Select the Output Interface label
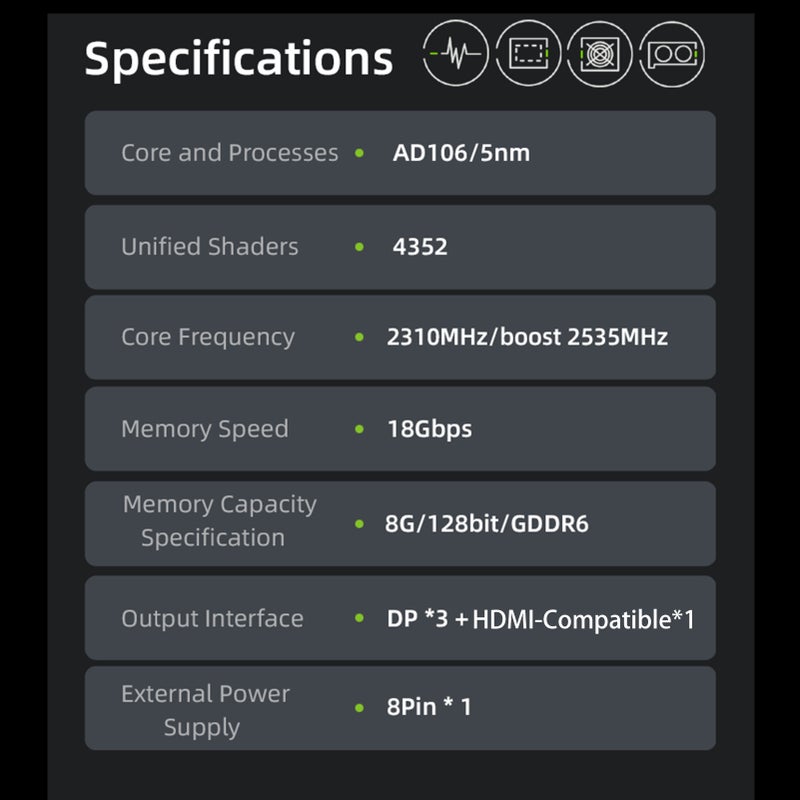 pos(212,618)
